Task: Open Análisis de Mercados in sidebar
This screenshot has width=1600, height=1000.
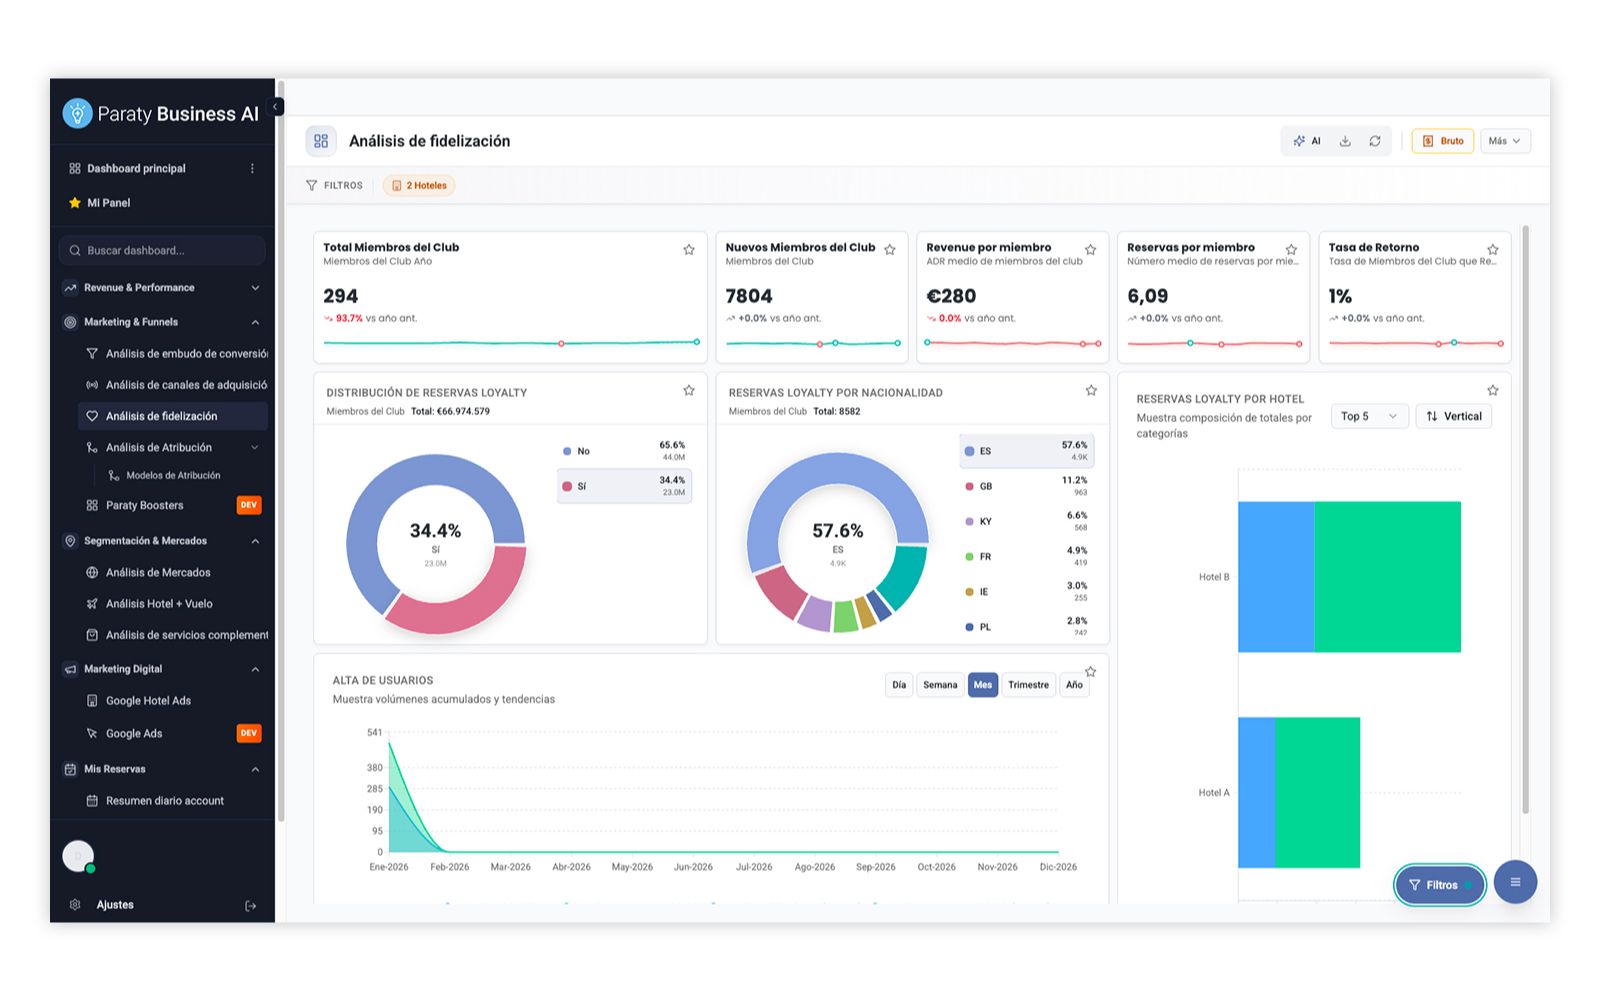Action: [158, 573]
